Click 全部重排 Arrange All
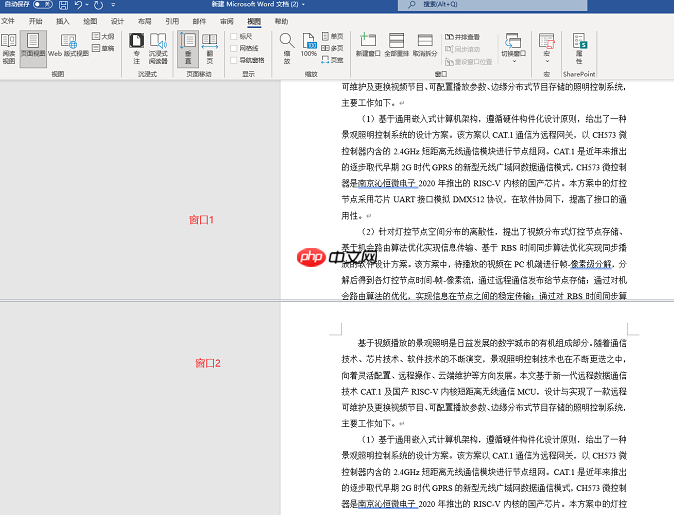The image size is (674, 515). coord(396,45)
